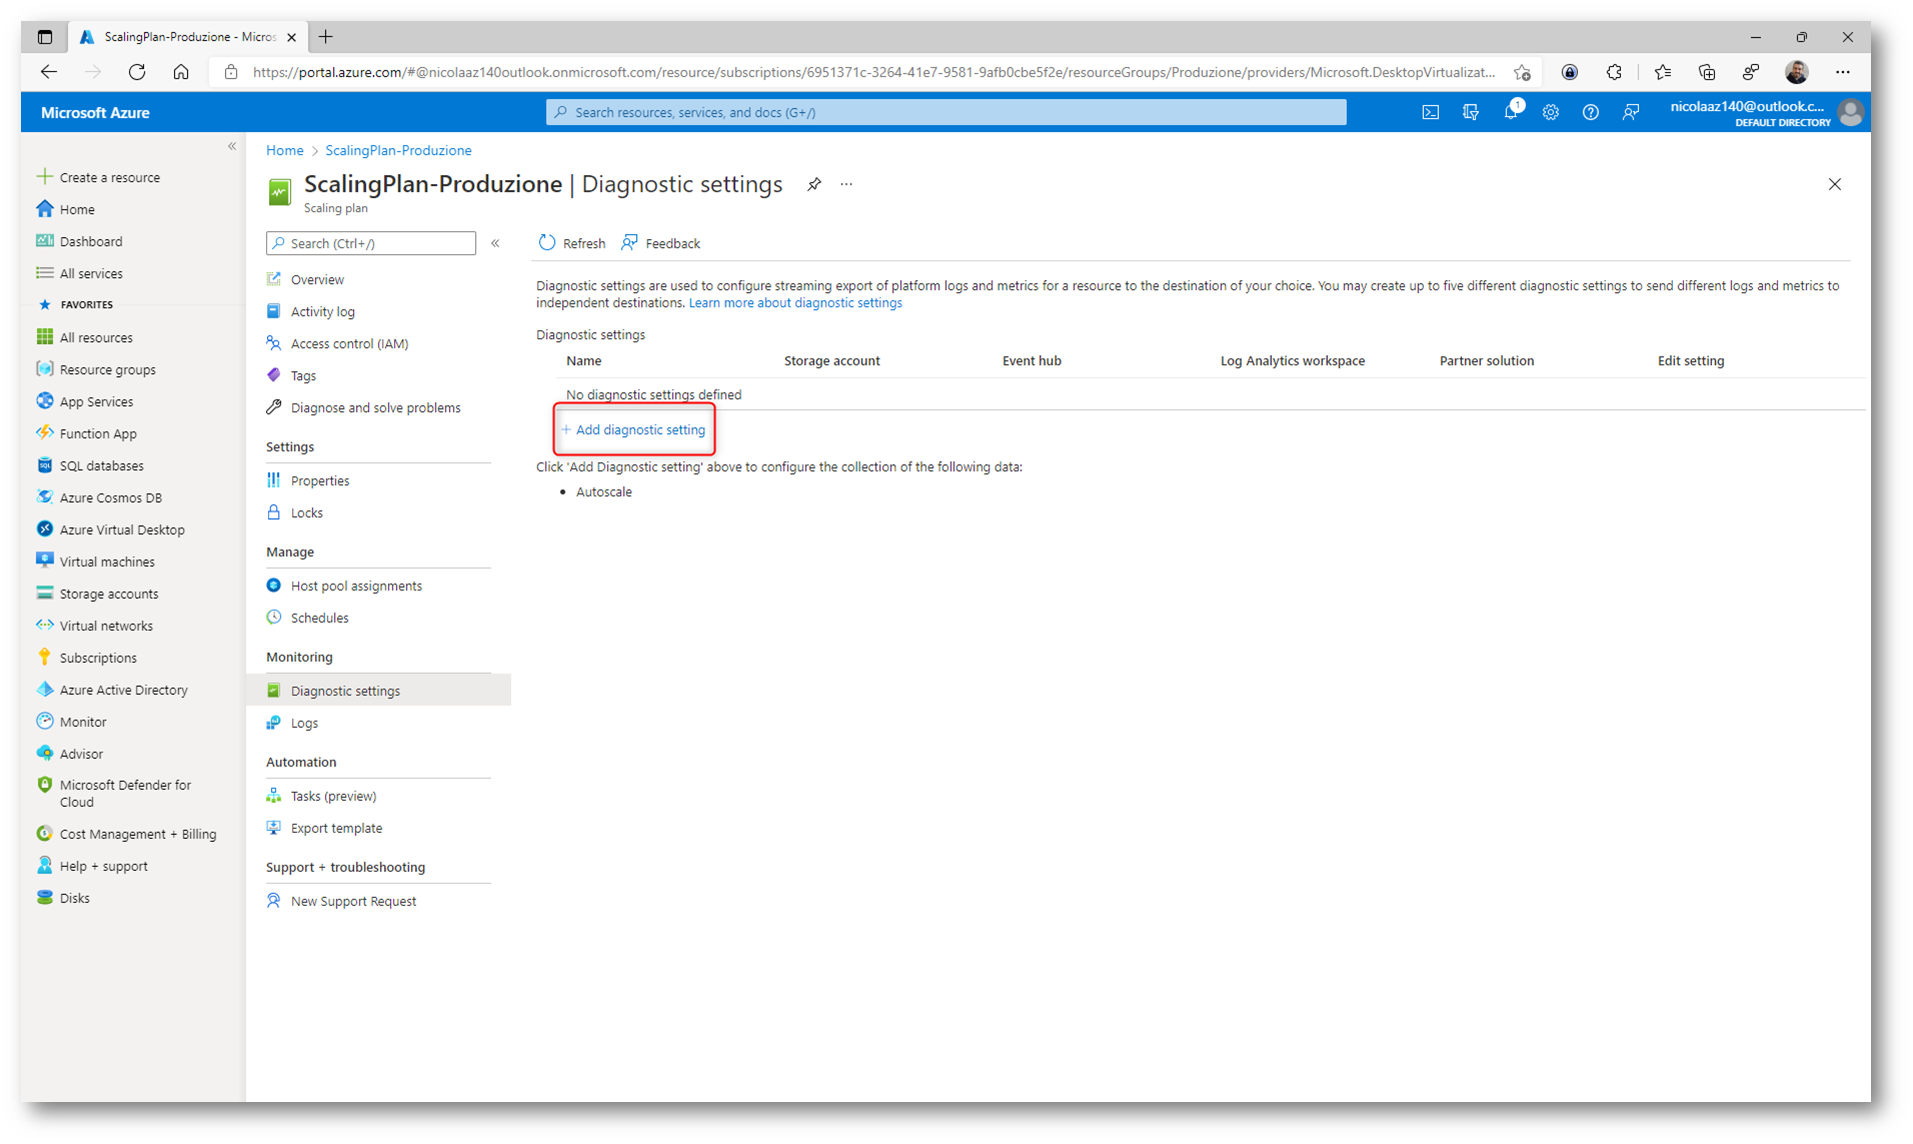Open Learn more about diagnostic settings
This screenshot has height=1144, width=1913.
[x=795, y=303]
